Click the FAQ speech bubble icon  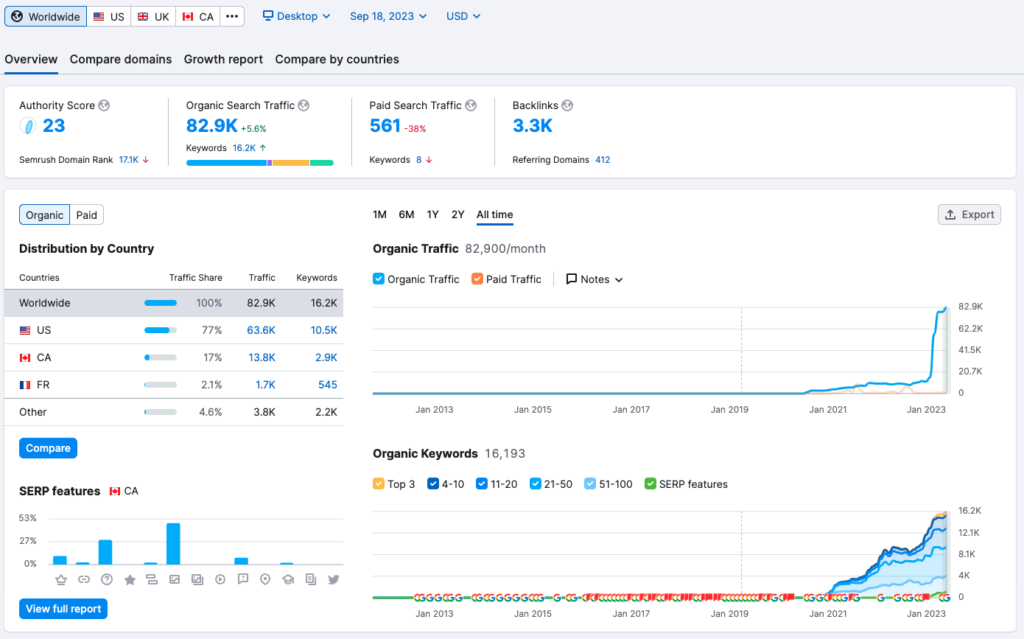[x=243, y=580]
